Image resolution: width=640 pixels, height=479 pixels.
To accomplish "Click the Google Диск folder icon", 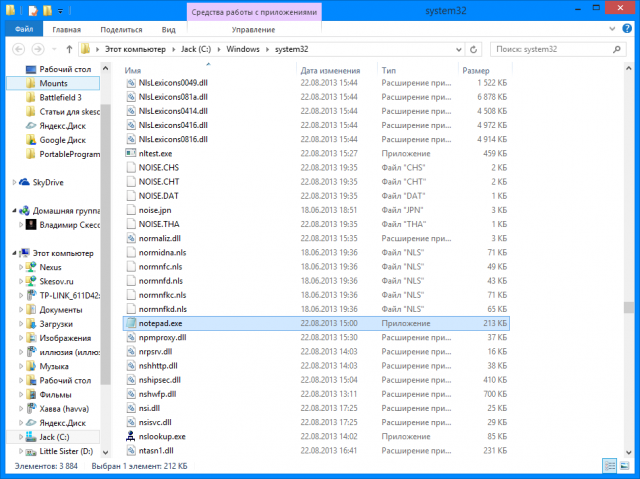I will (31, 140).
